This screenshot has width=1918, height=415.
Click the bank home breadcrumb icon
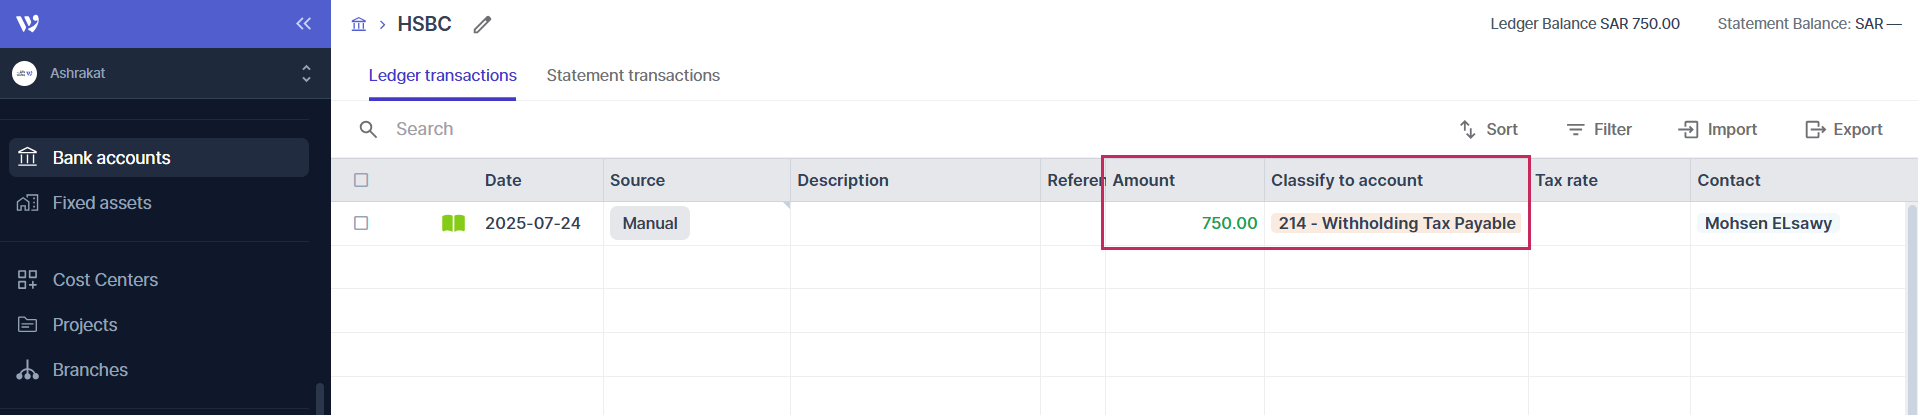click(x=359, y=24)
